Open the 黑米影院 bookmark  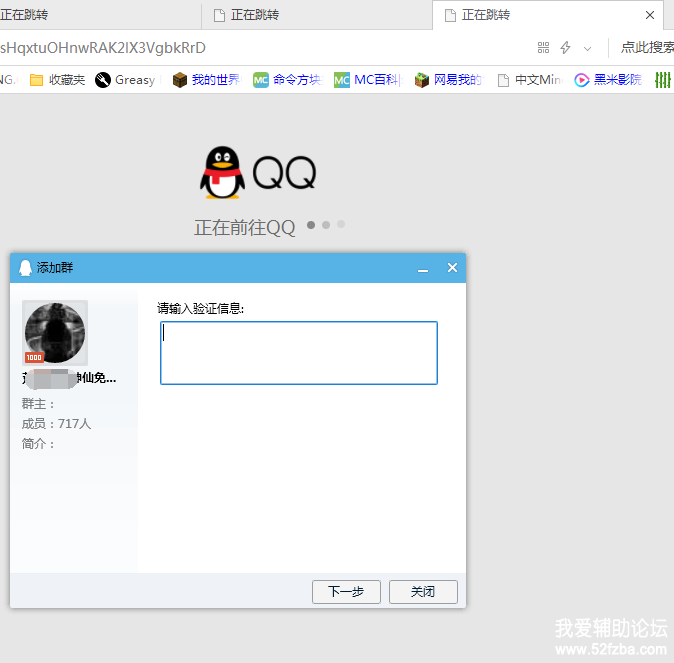click(x=608, y=80)
